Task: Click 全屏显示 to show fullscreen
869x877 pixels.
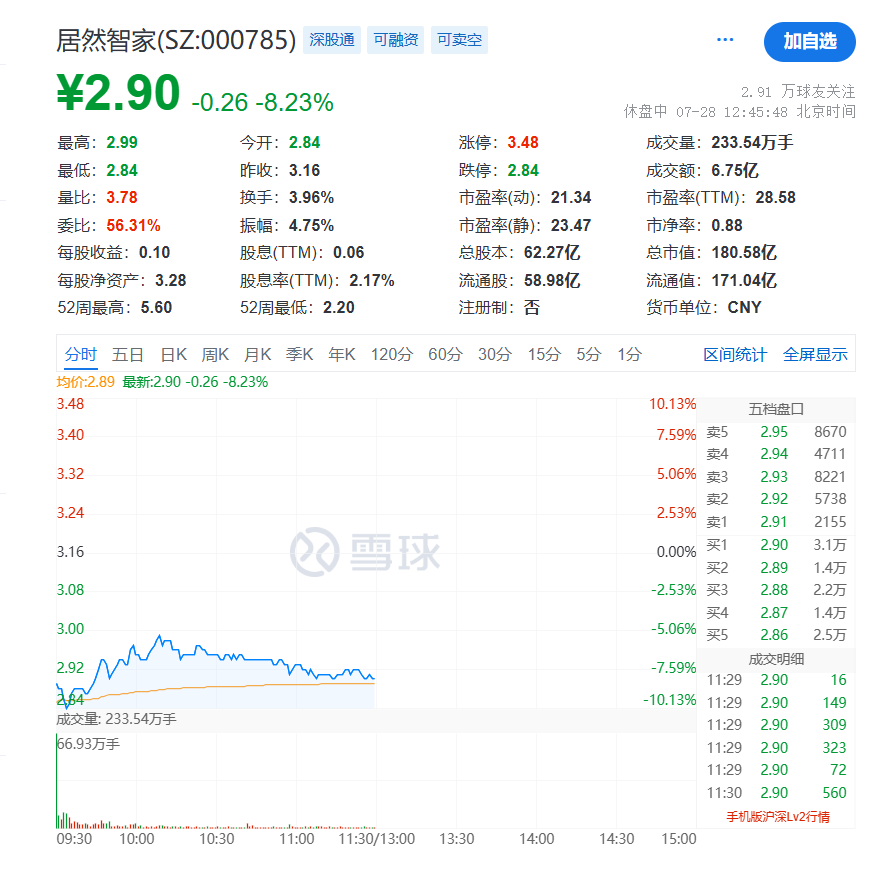Action: tap(815, 354)
